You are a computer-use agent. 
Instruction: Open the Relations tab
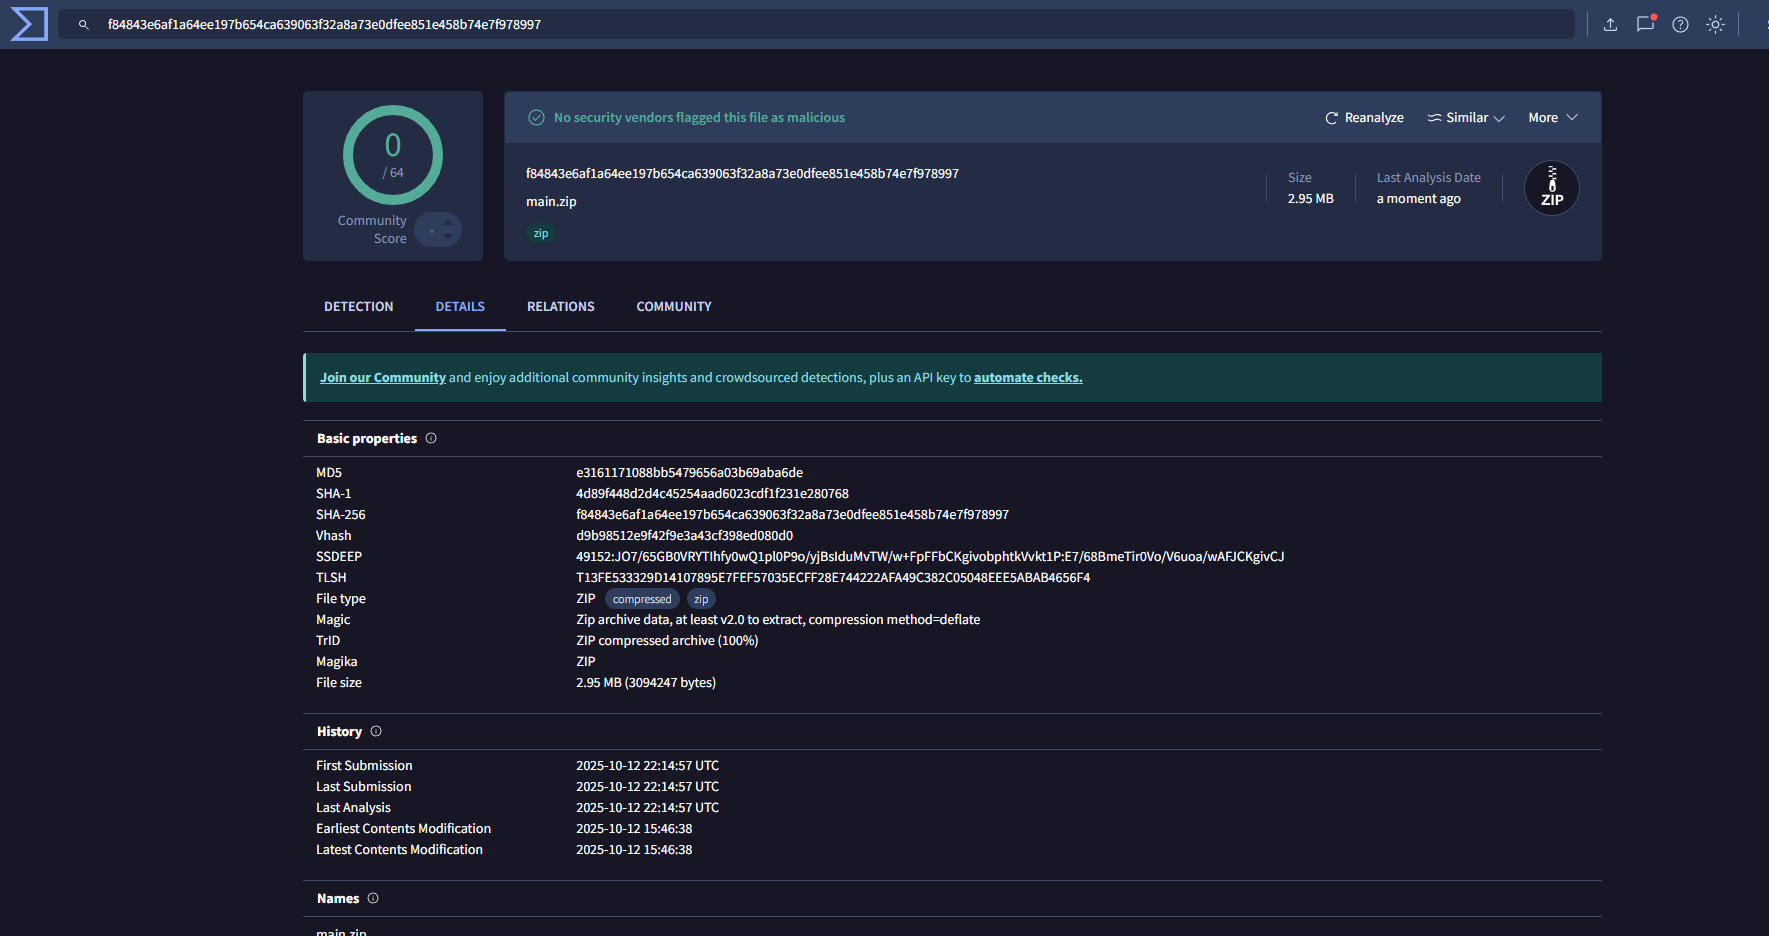[x=560, y=307]
